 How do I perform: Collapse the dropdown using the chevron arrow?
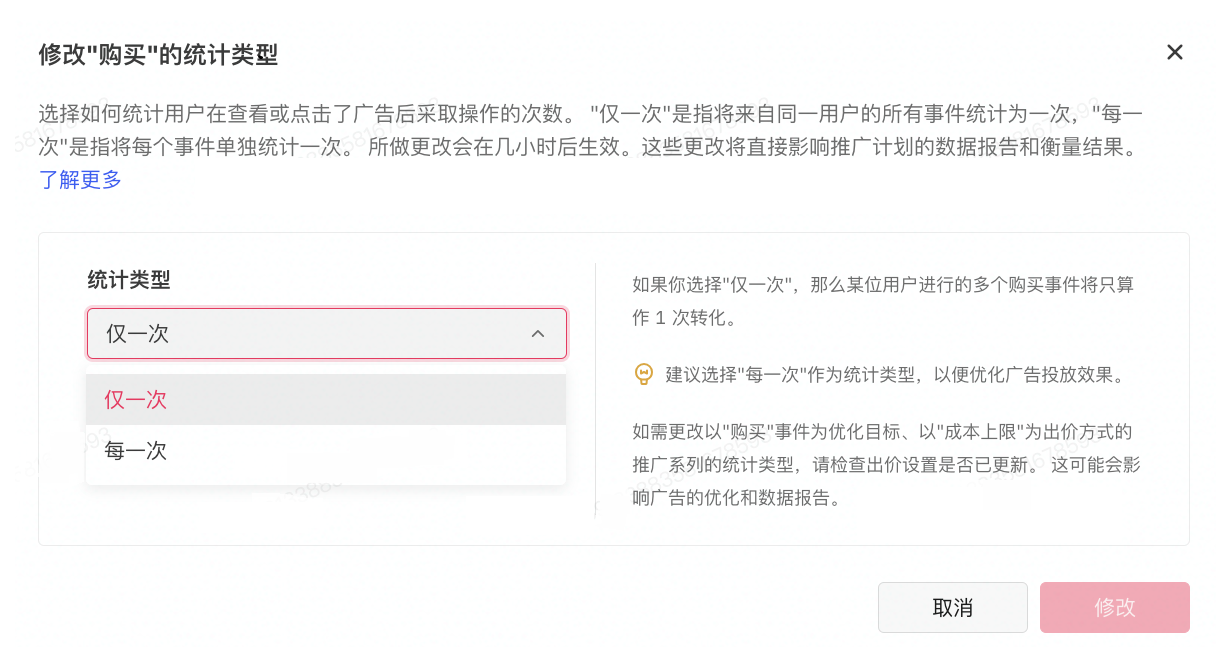click(538, 334)
